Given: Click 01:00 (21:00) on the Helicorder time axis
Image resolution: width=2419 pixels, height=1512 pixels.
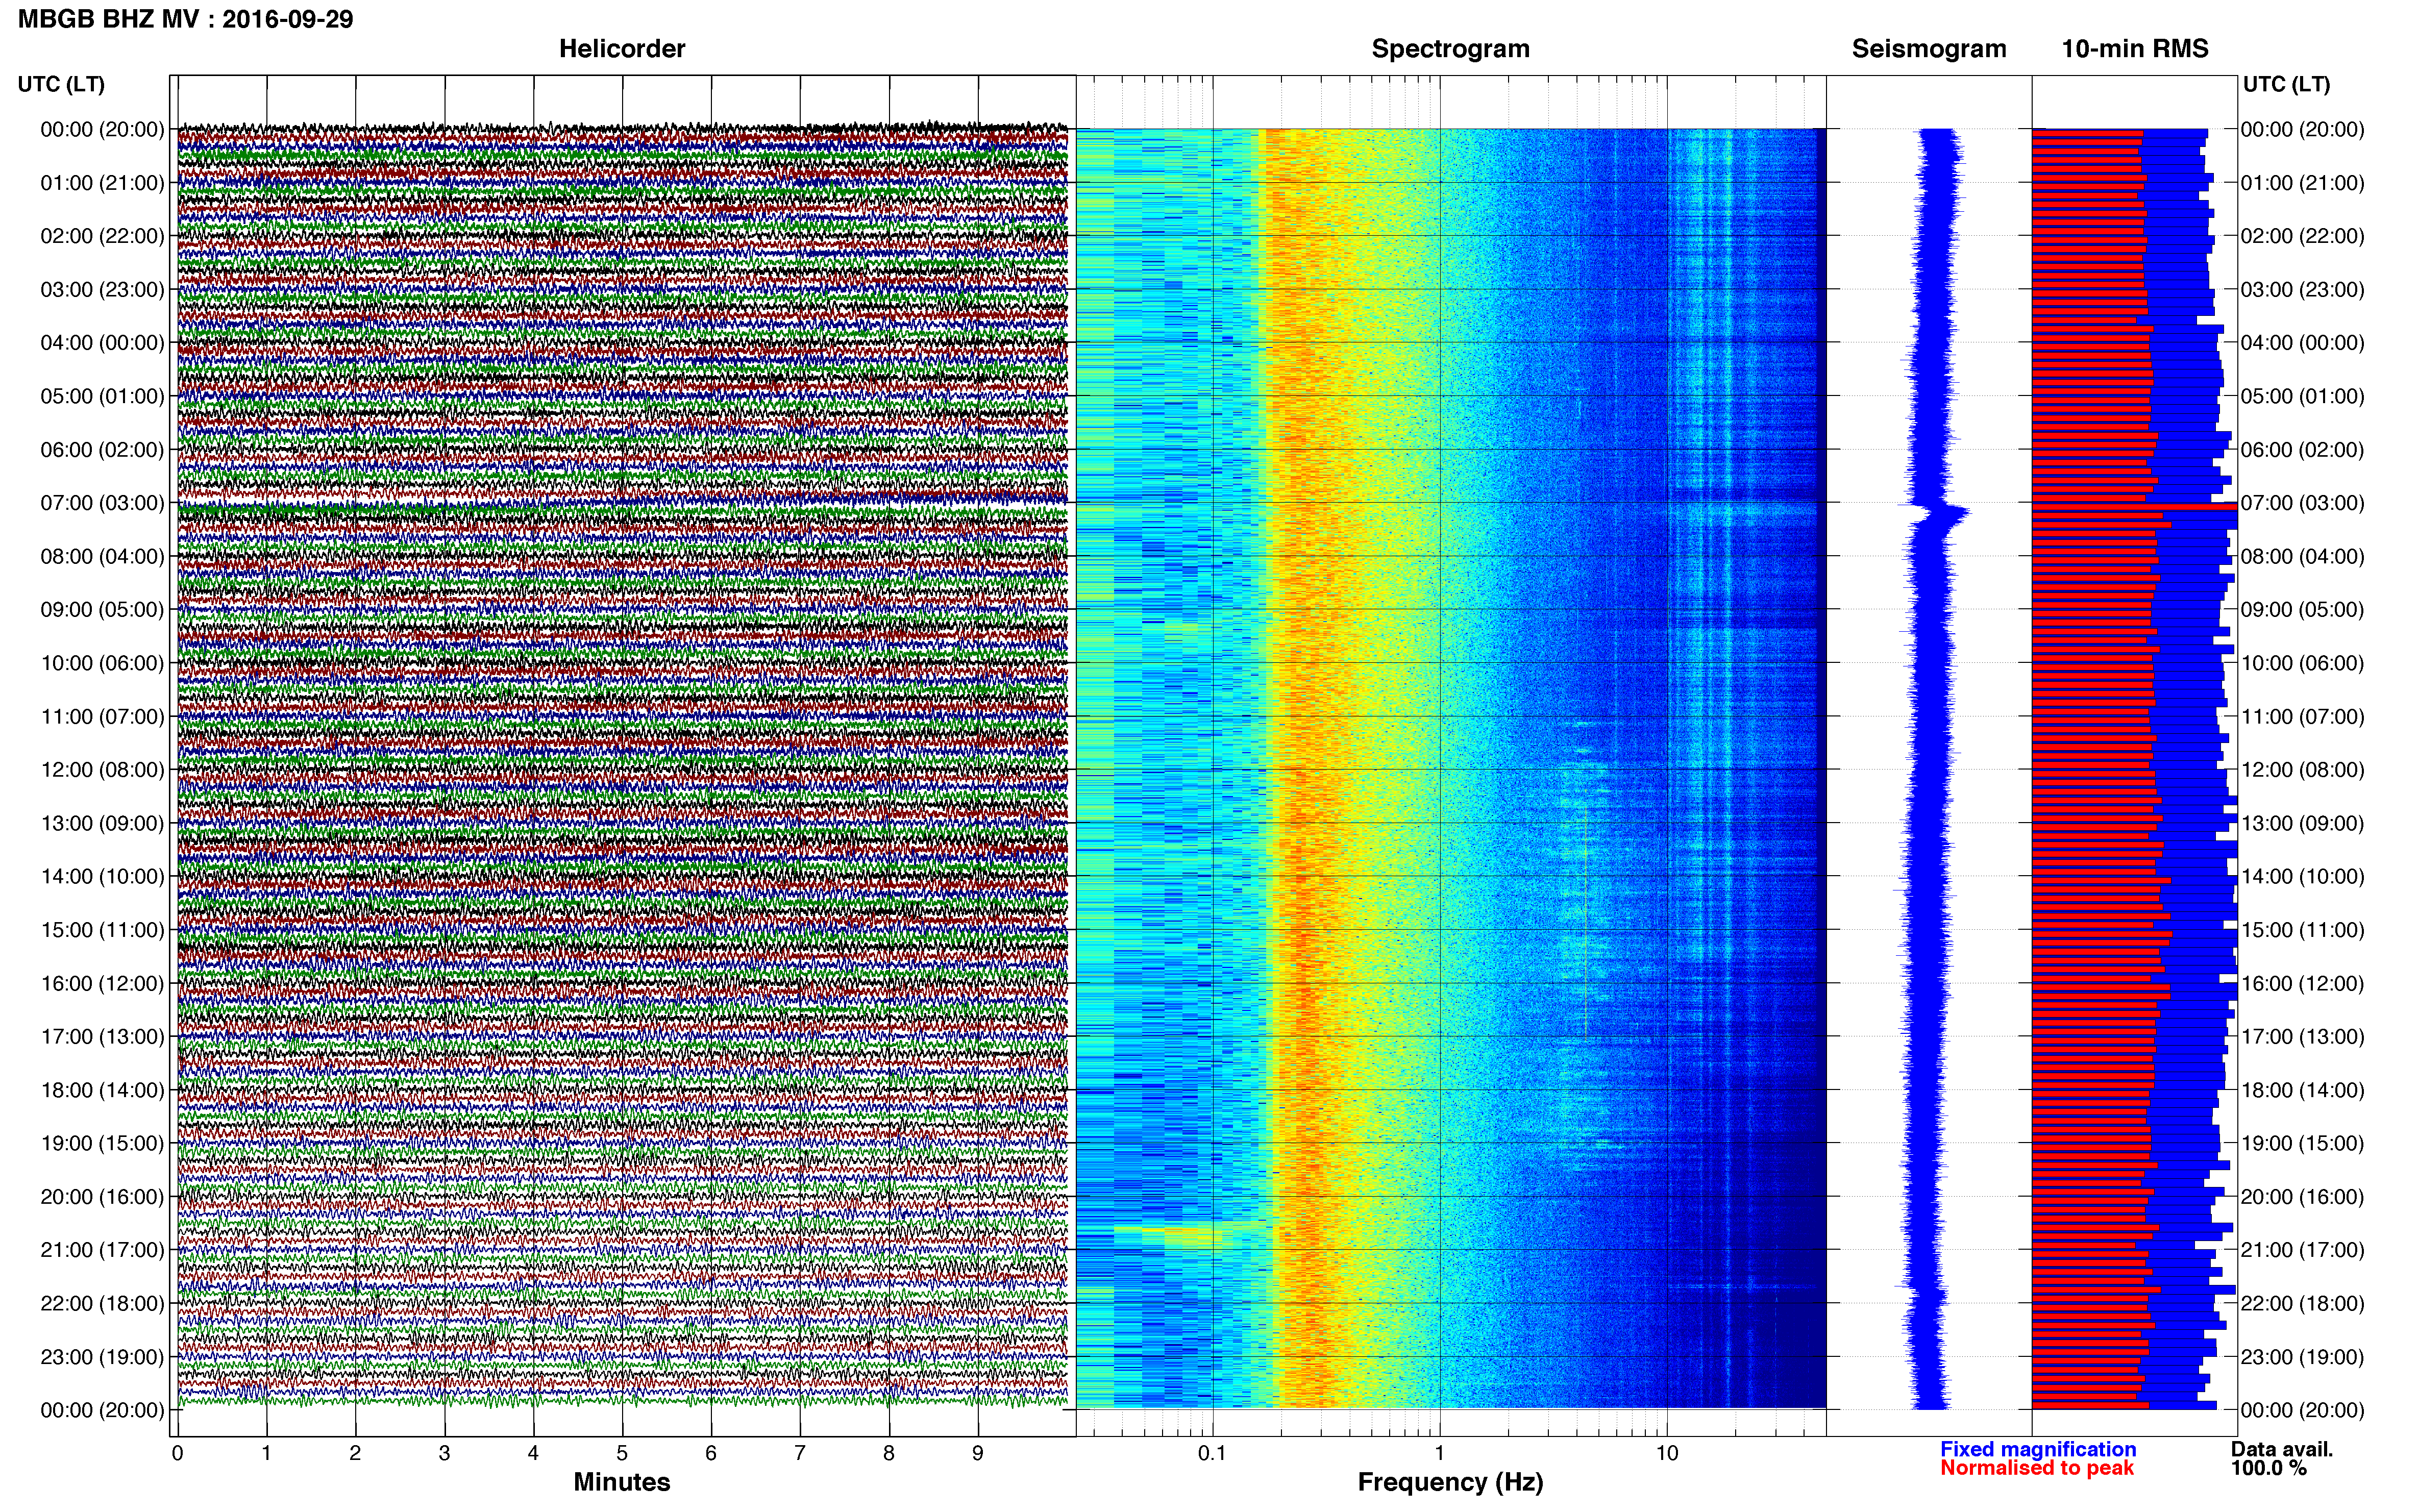Looking at the screenshot, I should (102, 183).
